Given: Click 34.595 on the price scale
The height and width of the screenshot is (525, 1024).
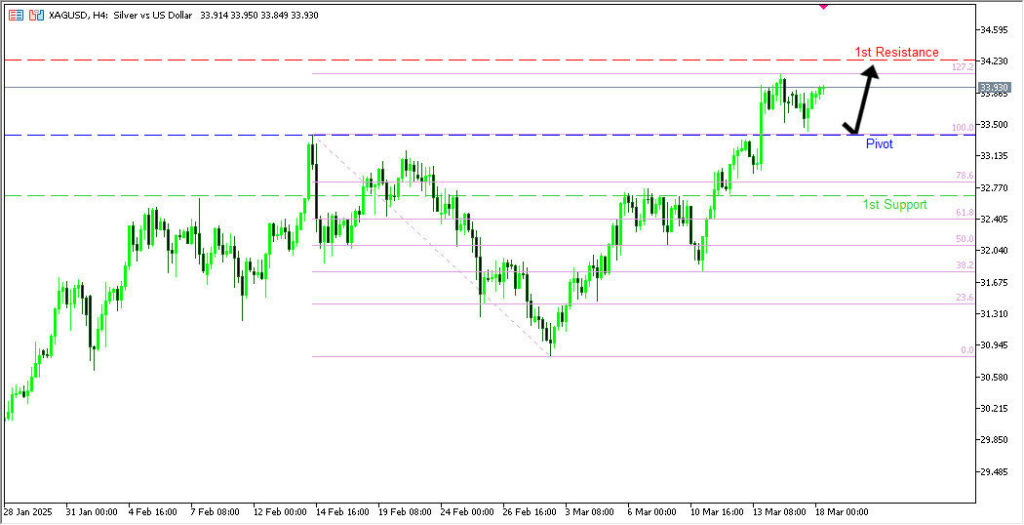Looking at the screenshot, I should click(x=999, y=29).
